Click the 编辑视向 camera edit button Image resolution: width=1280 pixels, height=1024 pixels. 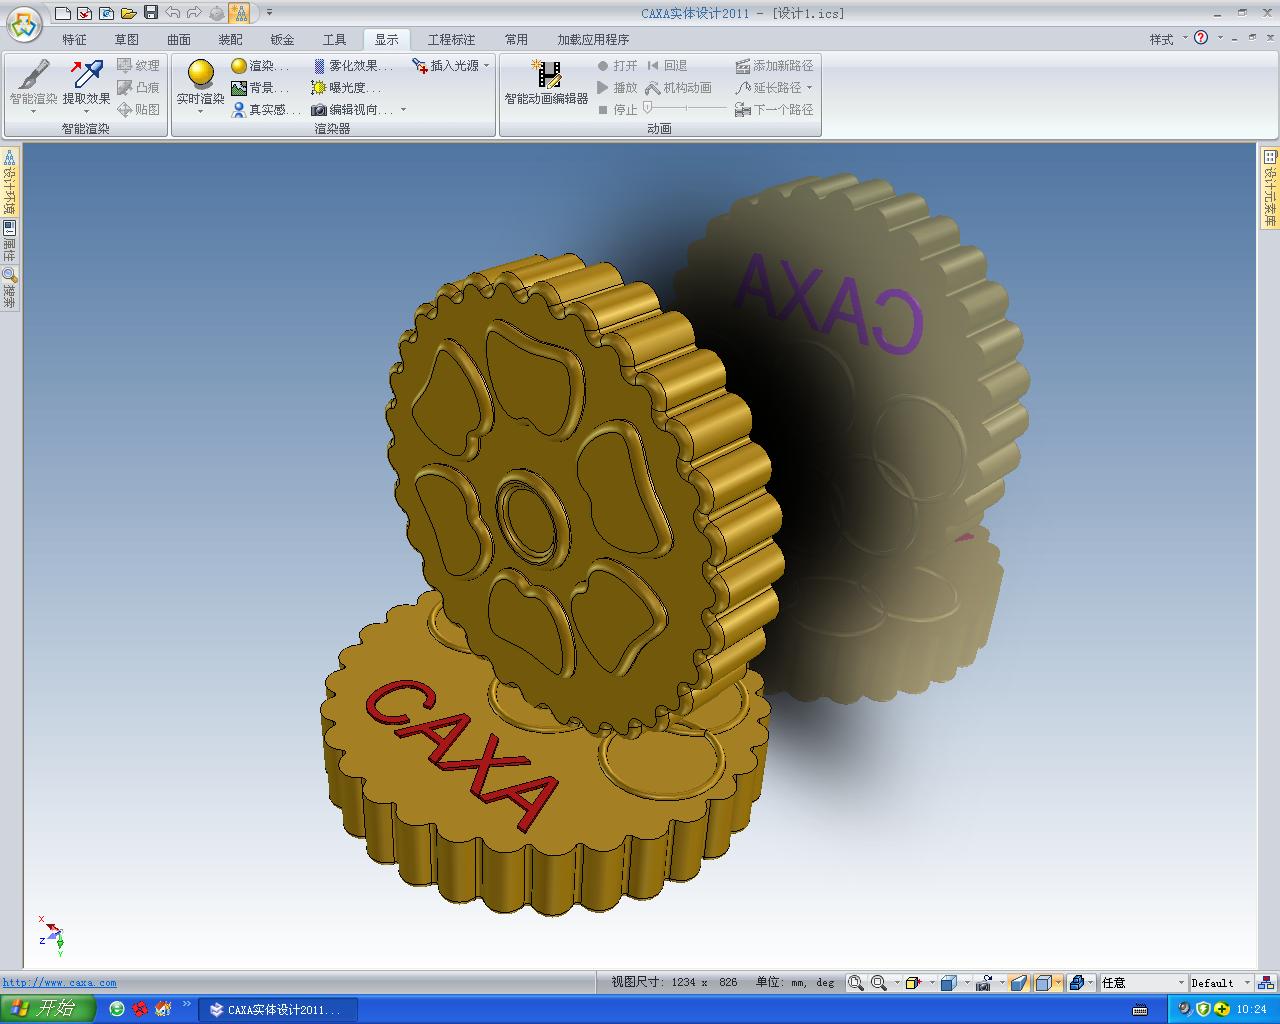pos(352,110)
